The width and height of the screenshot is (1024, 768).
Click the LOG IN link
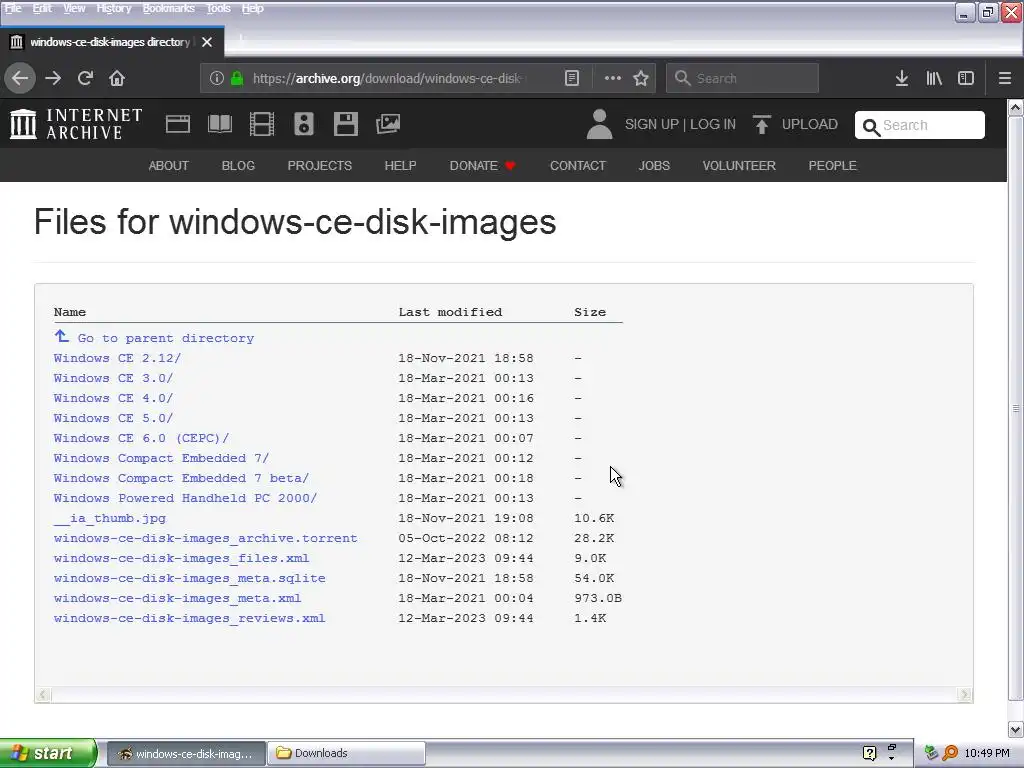(x=712, y=124)
